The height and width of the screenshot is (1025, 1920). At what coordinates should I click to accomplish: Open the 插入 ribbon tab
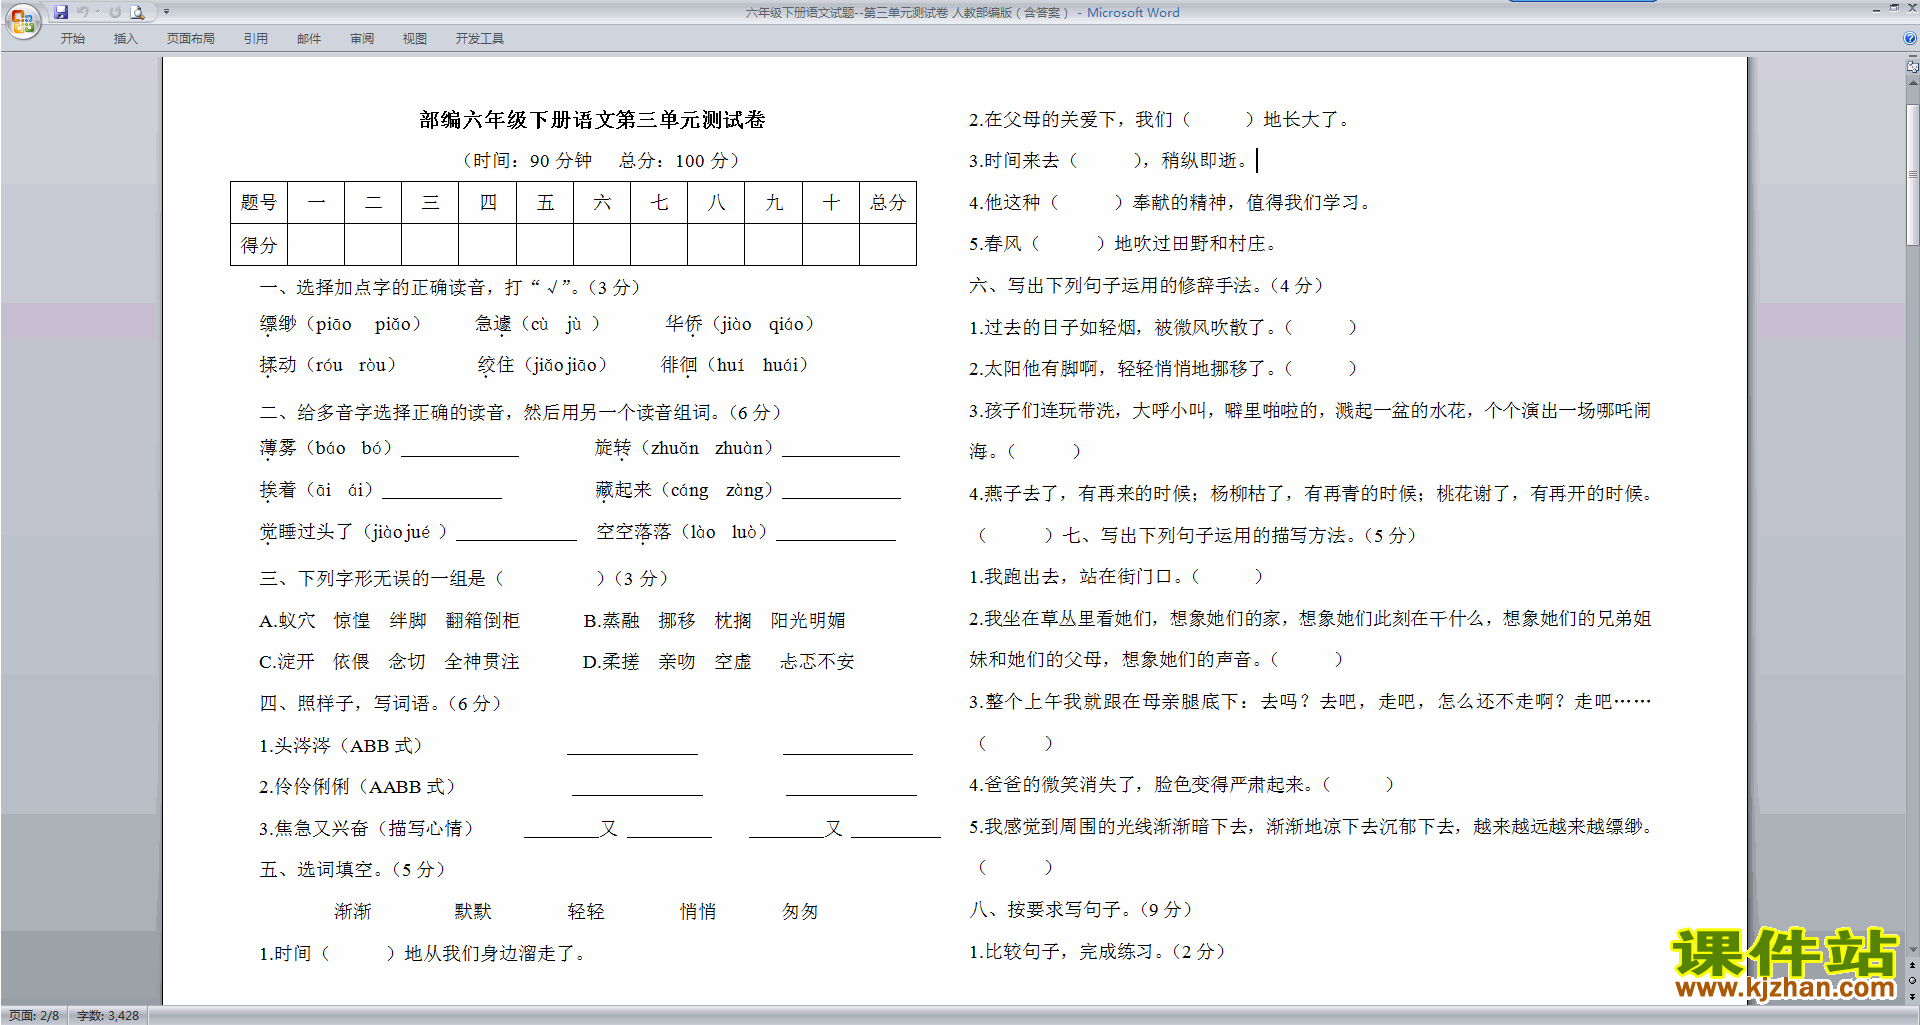pyautogui.click(x=125, y=38)
